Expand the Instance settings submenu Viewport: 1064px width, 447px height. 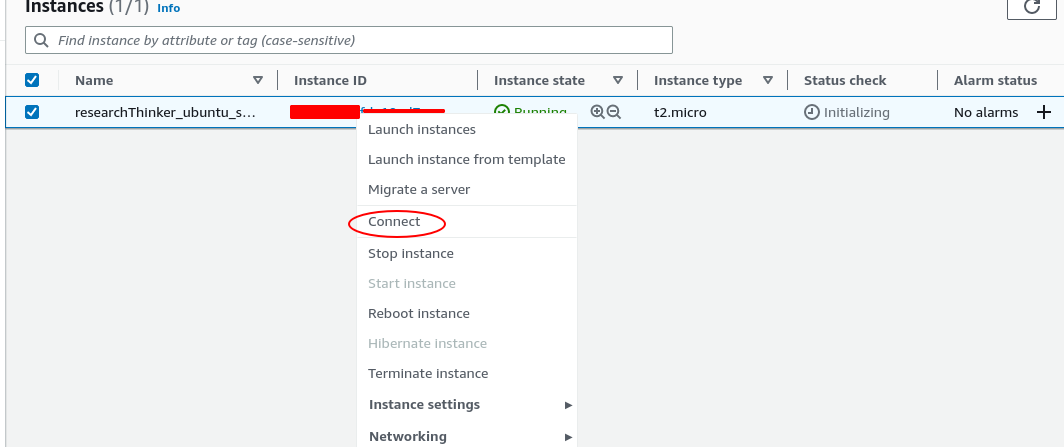pyautogui.click(x=467, y=404)
